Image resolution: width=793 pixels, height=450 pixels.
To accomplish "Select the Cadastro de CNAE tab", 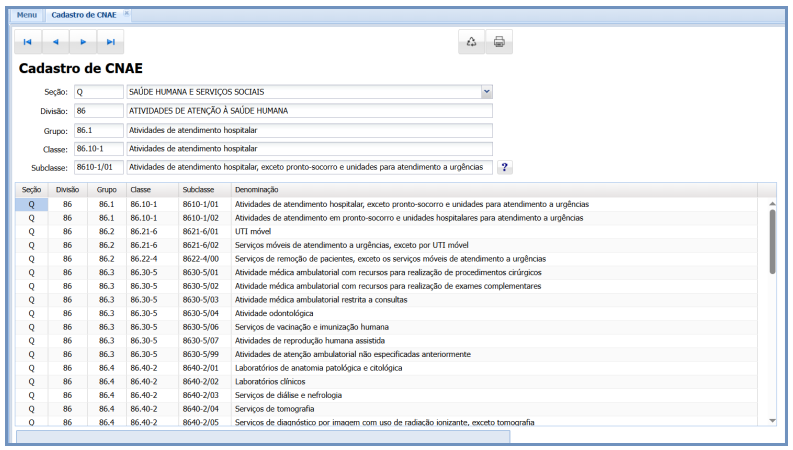I will coord(84,15).
